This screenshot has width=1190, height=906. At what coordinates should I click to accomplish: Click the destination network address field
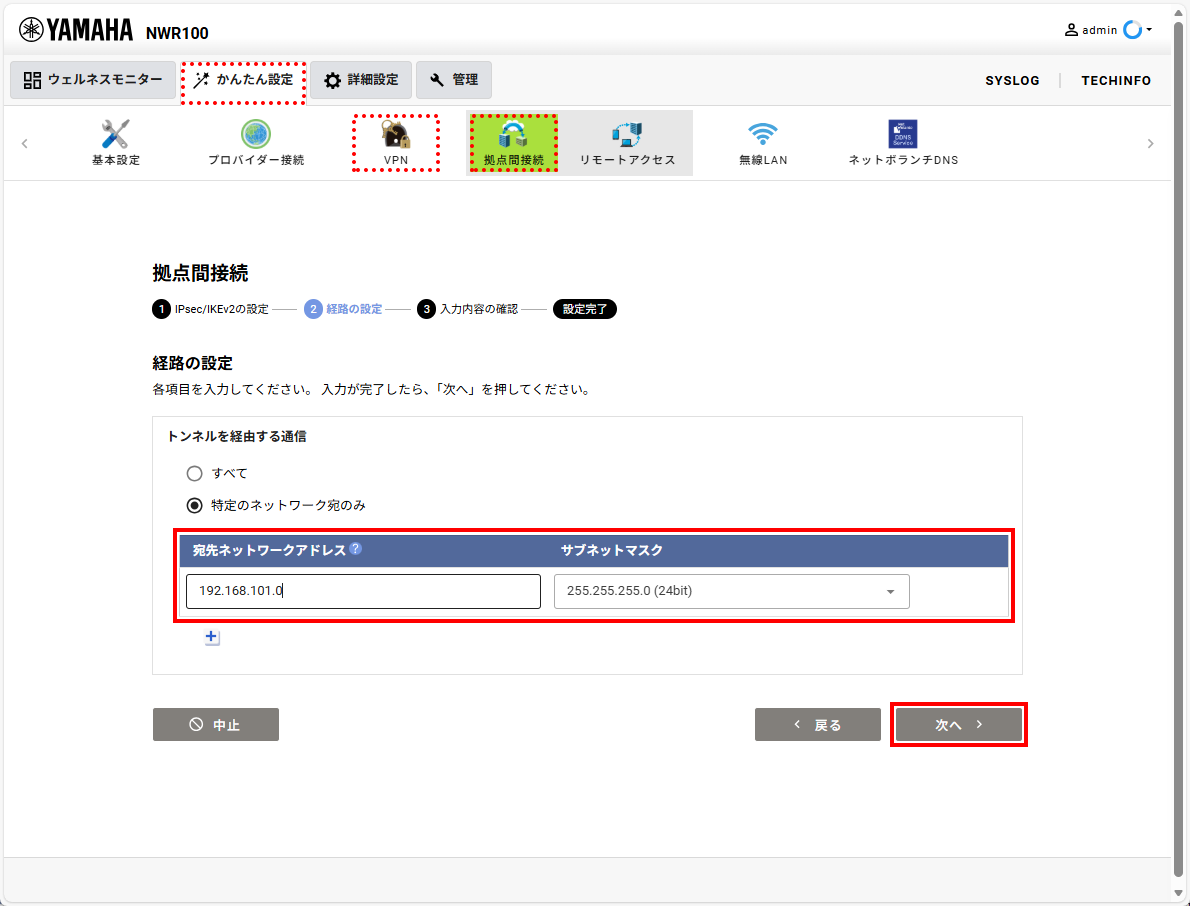(x=364, y=591)
